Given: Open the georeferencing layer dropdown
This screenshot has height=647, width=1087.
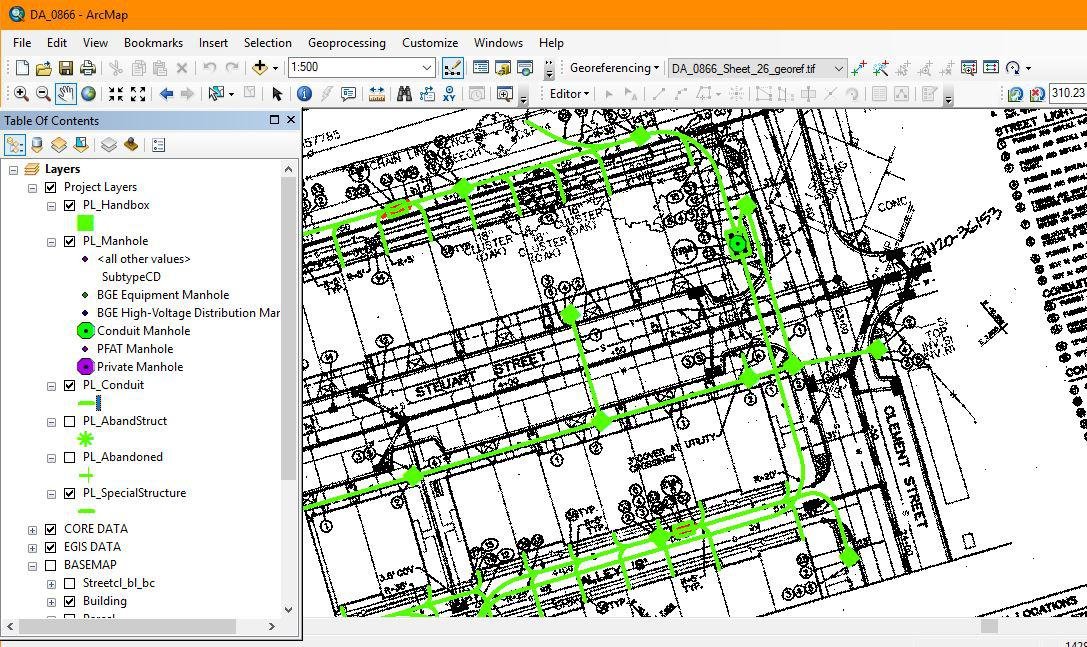Looking at the screenshot, I should 838,69.
